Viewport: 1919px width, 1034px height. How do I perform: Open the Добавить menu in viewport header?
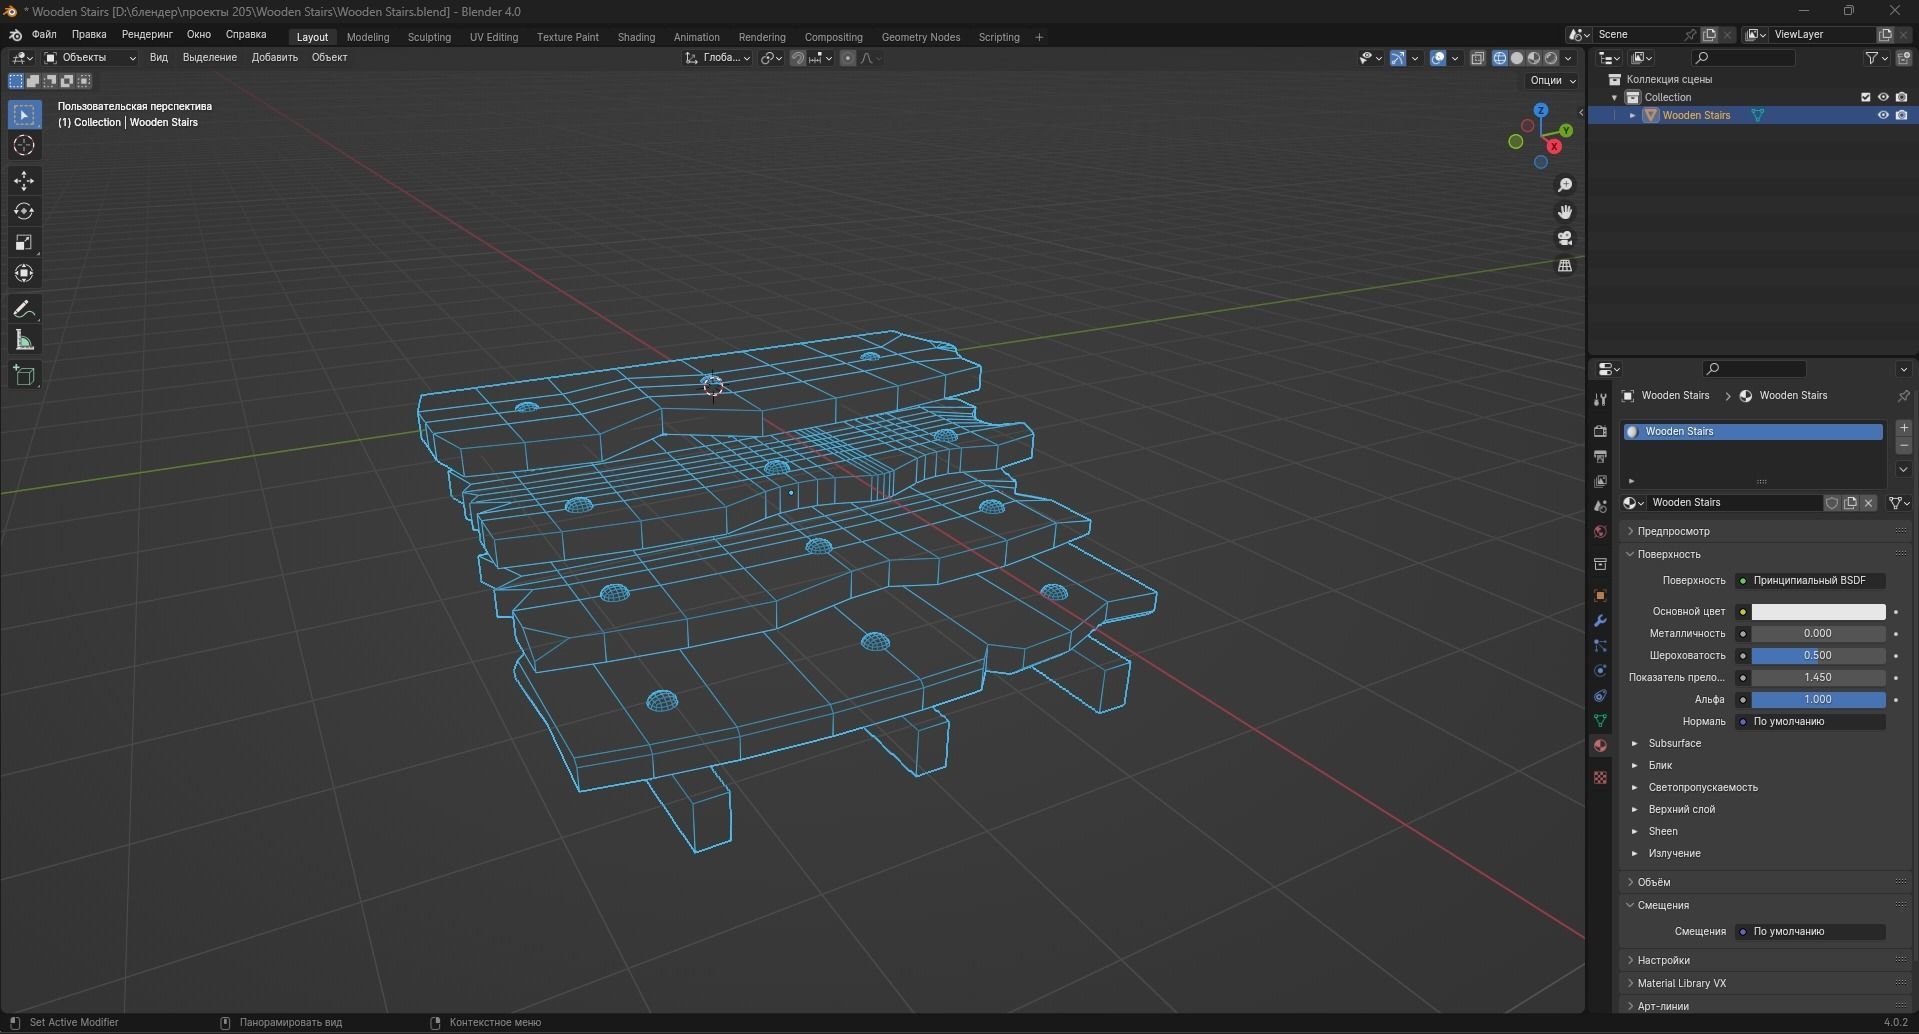point(274,58)
